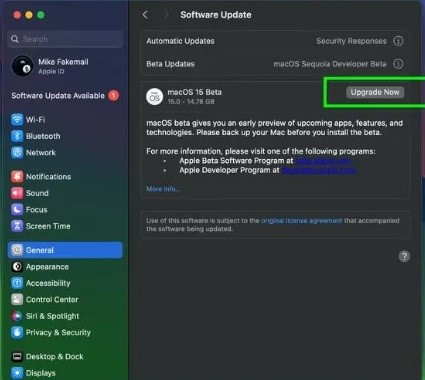Open the Network globe icon
Screen dimensions: 425x380
click(17, 152)
